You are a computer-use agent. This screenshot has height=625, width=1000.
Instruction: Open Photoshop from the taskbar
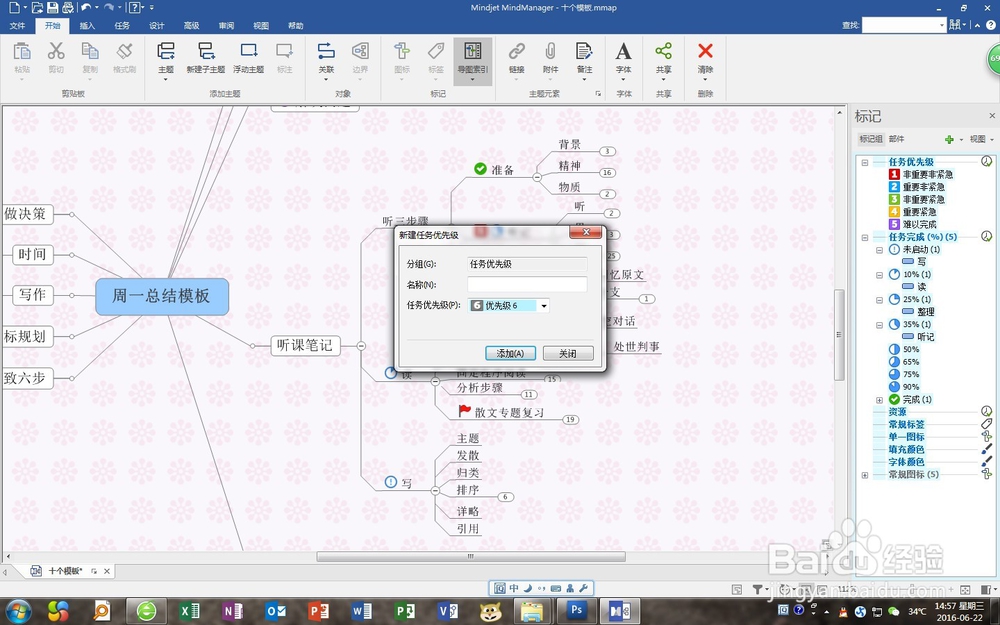click(577, 610)
